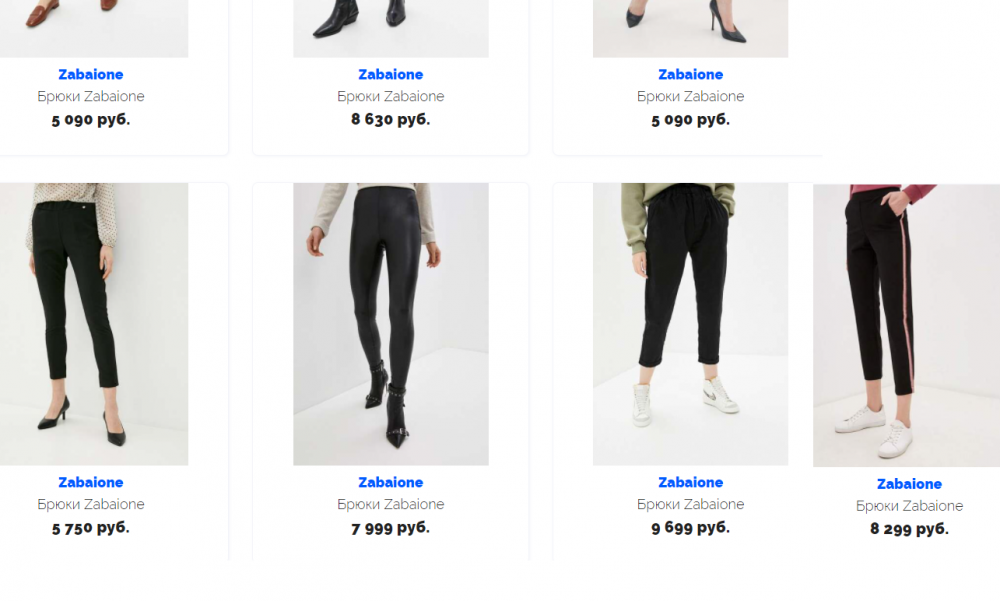Select Брюки Zabaione title priced 7 999 руб.
The width and height of the screenshot is (1000, 601).
390,504
